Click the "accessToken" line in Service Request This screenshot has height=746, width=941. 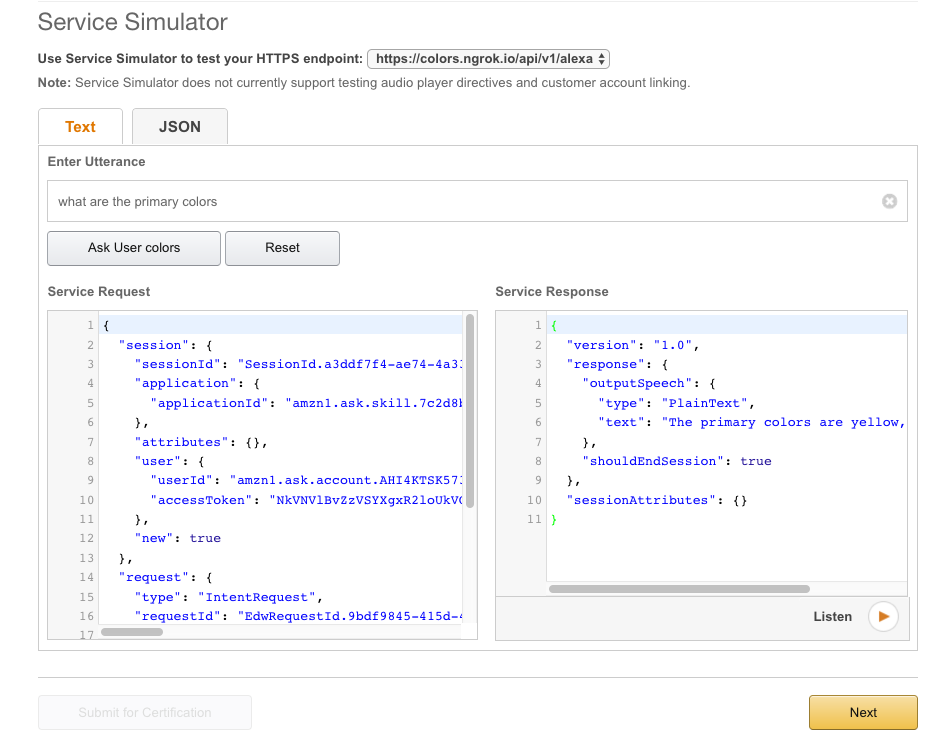point(306,500)
